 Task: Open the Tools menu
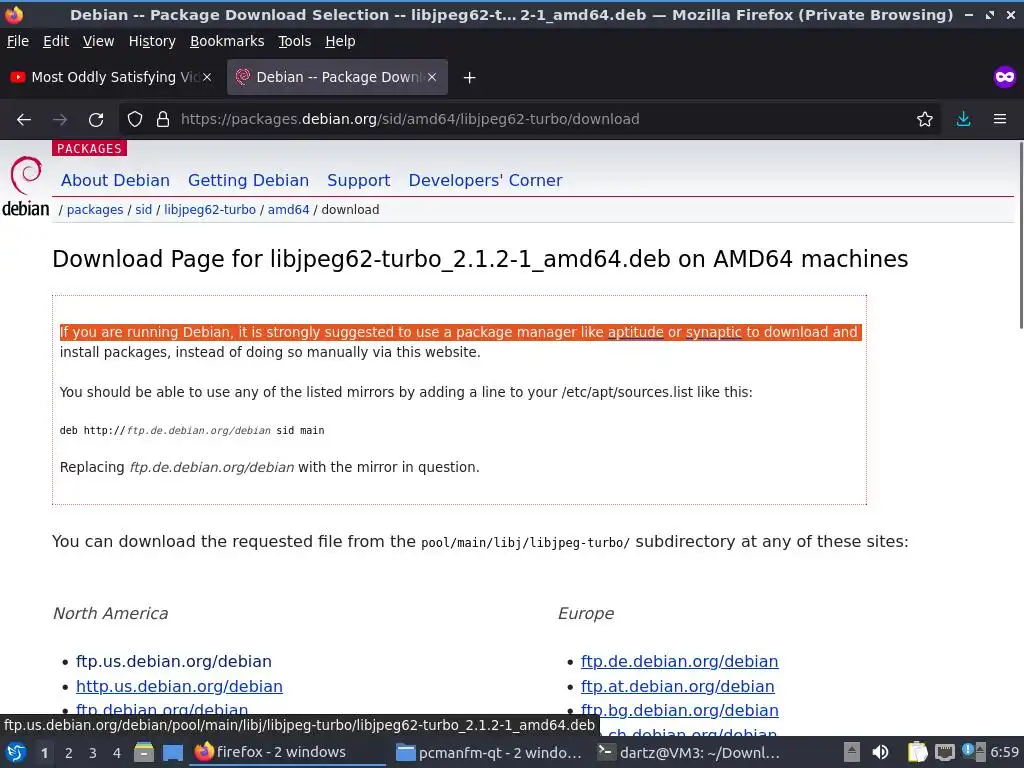[295, 41]
